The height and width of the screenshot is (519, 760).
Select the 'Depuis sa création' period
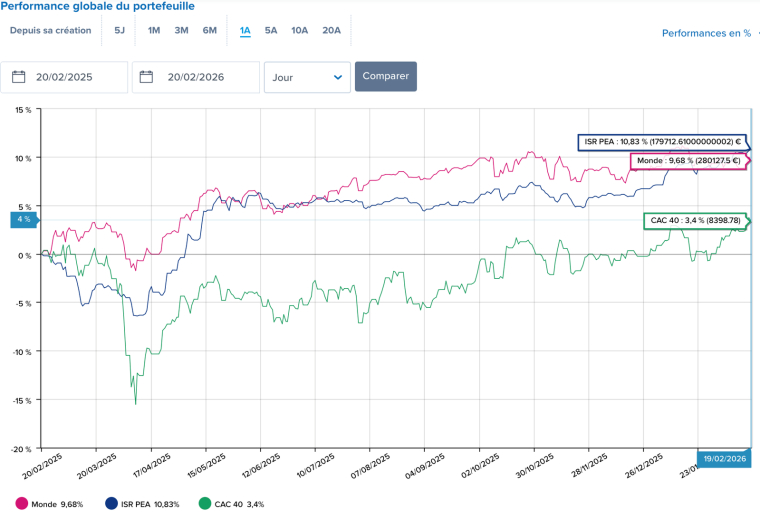click(50, 30)
